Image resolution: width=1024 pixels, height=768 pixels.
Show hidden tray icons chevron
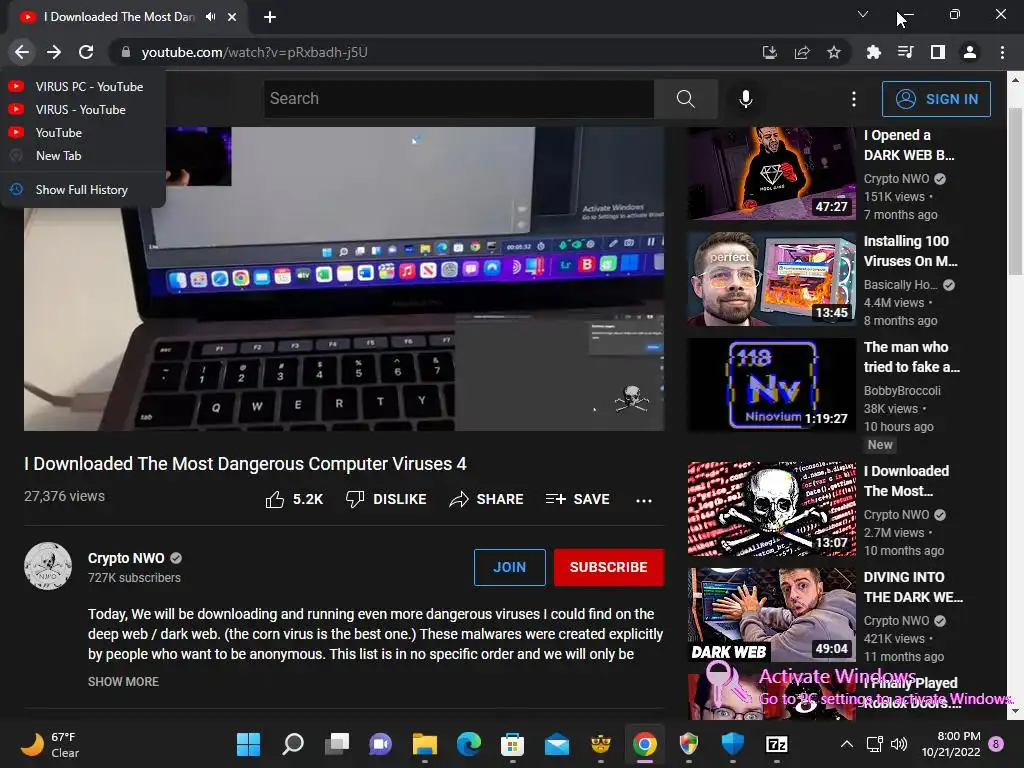pos(846,744)
